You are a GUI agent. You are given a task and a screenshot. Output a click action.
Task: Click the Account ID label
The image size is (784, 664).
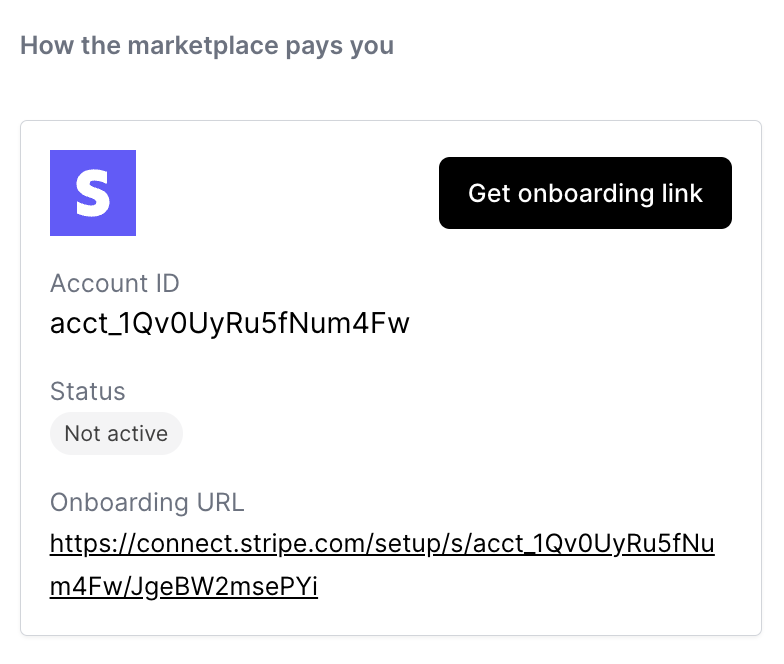(x=115, y=283)
